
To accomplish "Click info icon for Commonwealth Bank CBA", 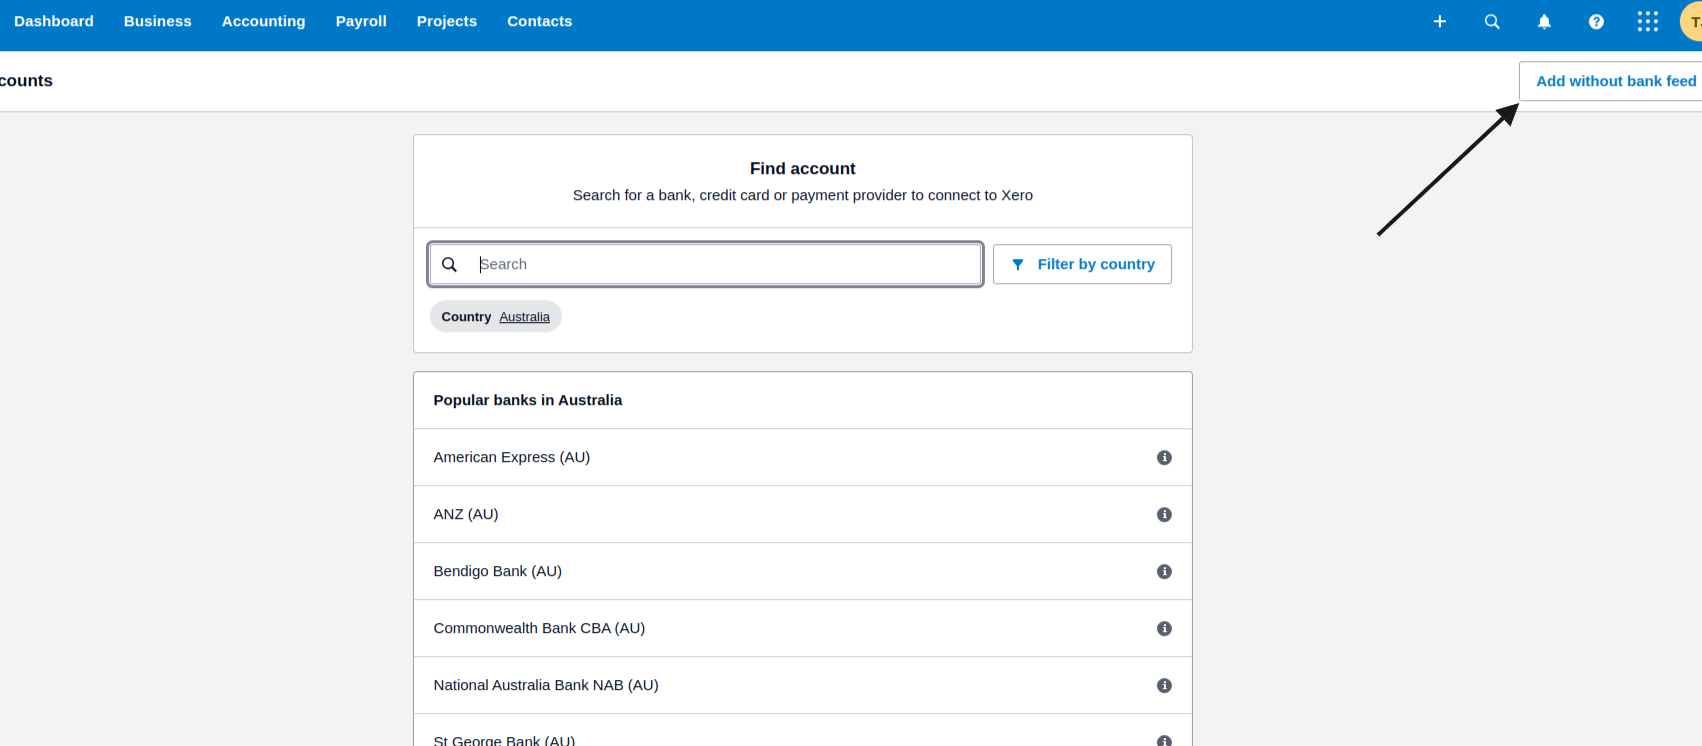I will 1164,628.
